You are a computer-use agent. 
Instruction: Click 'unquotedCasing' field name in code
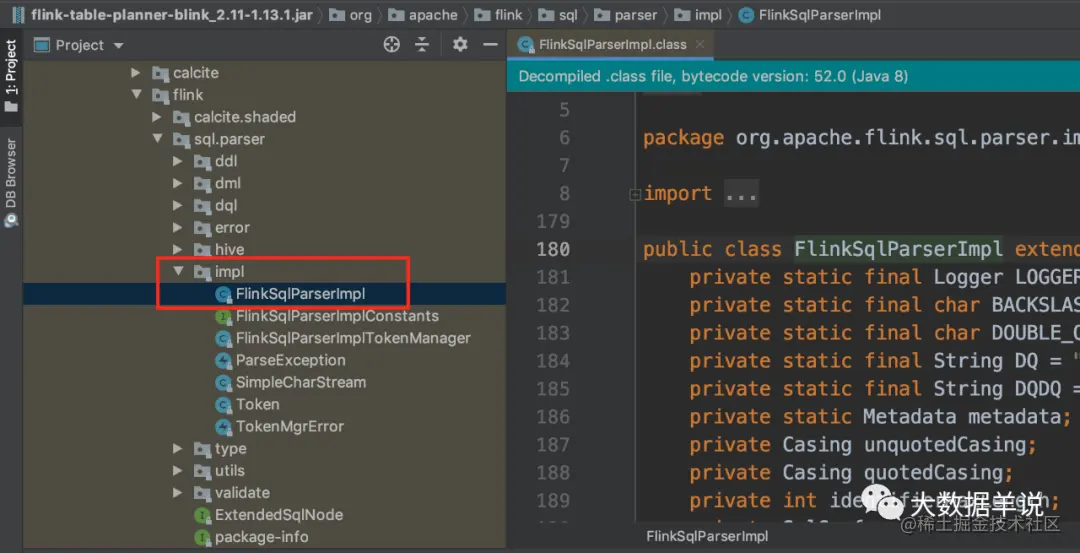click(945, 445)
